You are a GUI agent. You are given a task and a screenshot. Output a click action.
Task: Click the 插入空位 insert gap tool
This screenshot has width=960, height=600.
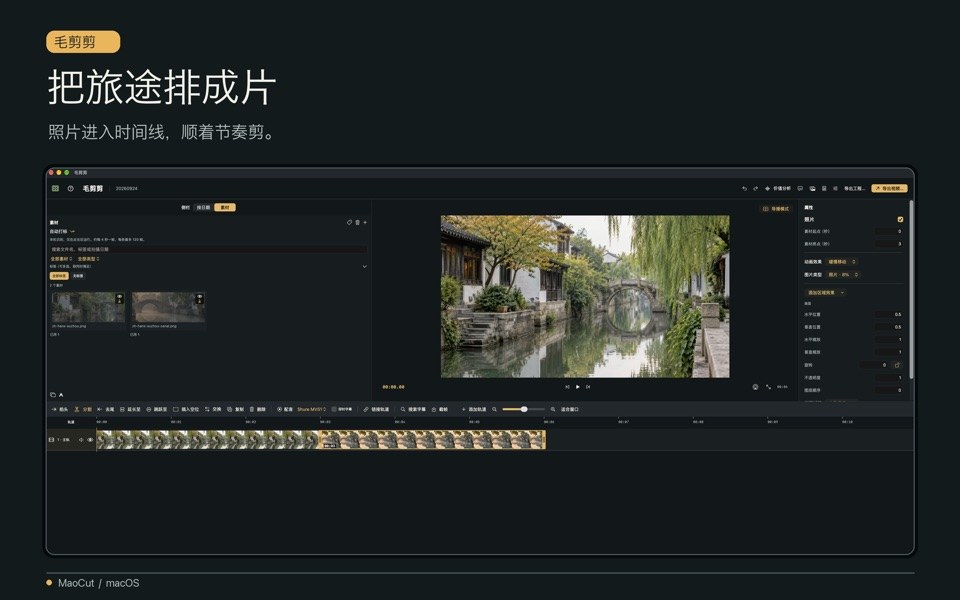(x=186, y=409)
